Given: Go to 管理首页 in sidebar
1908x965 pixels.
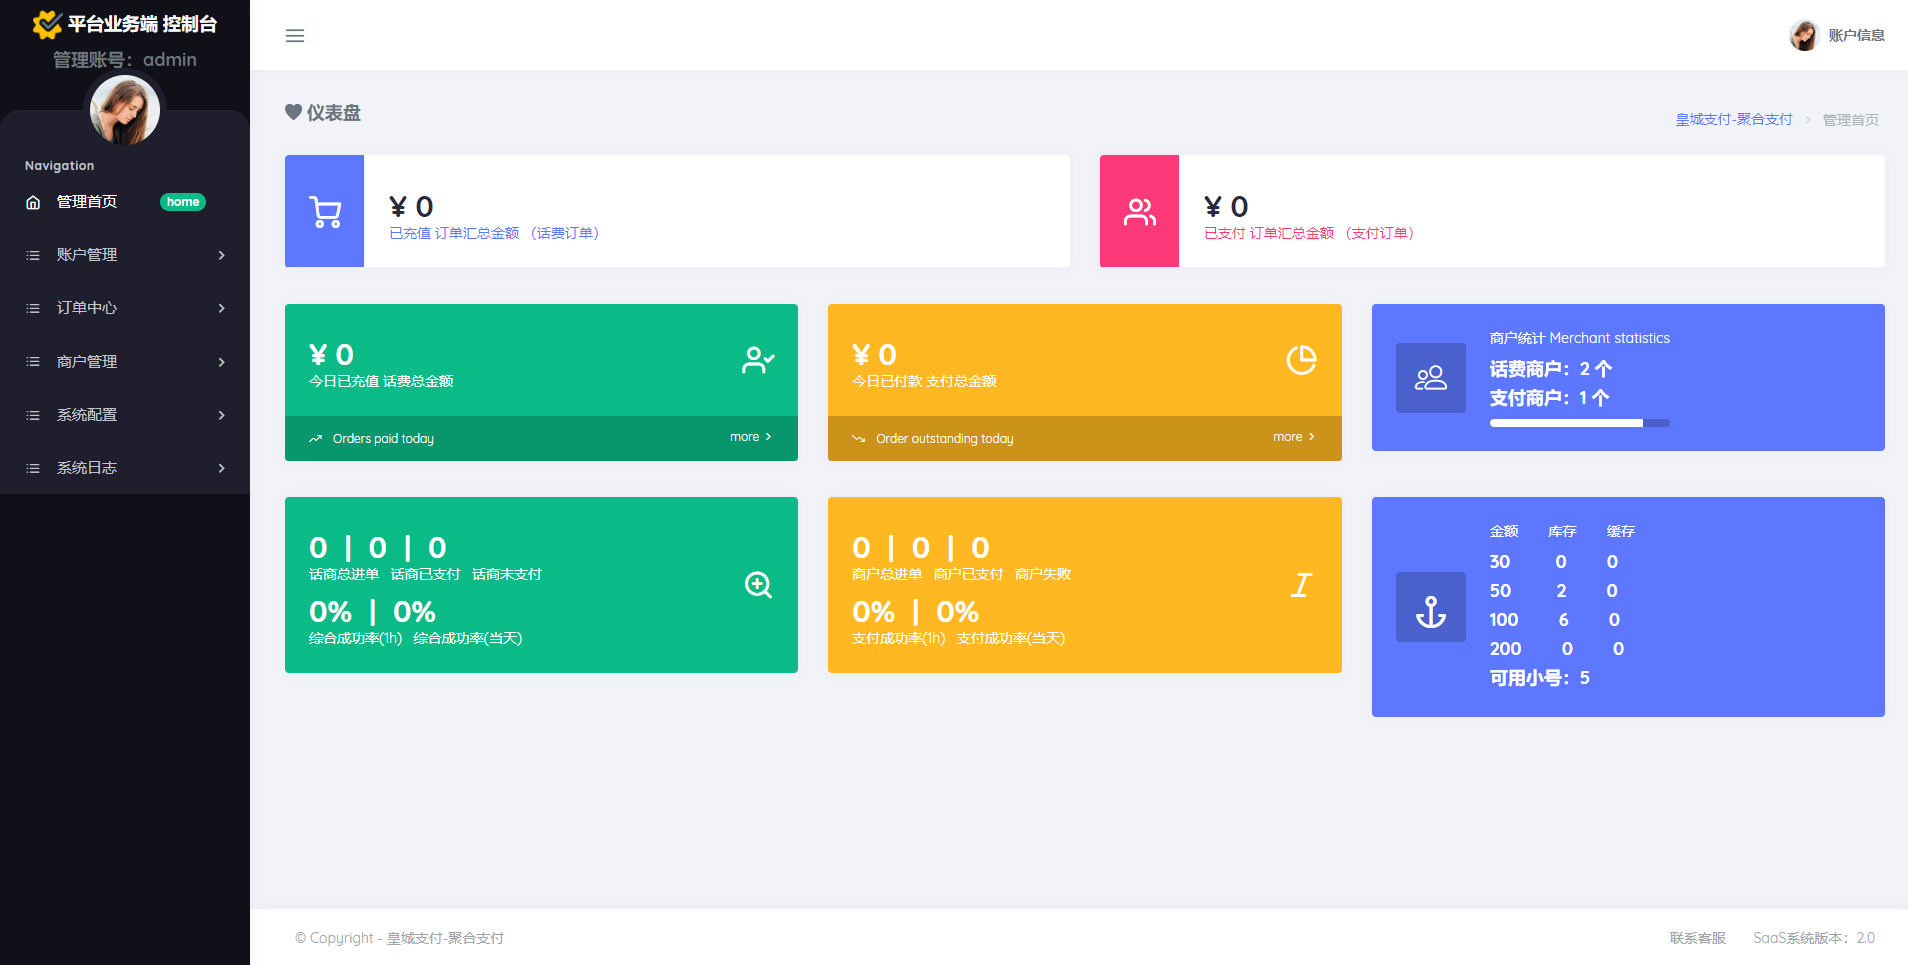Looking at the screenshot, I should tap(87, 202).
